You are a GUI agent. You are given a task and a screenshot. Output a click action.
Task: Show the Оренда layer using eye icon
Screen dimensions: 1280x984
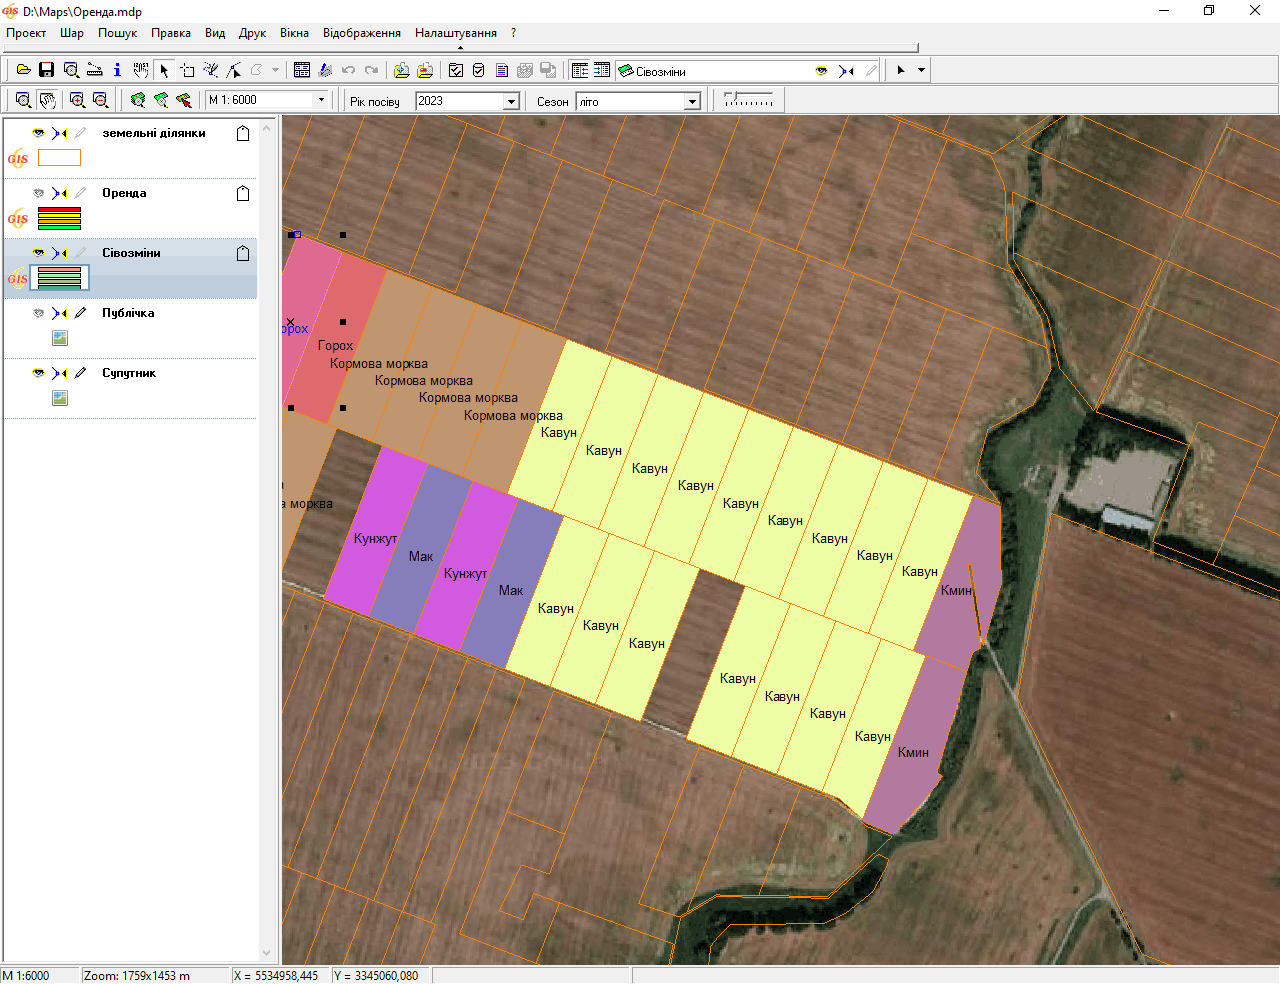point(38,193)
